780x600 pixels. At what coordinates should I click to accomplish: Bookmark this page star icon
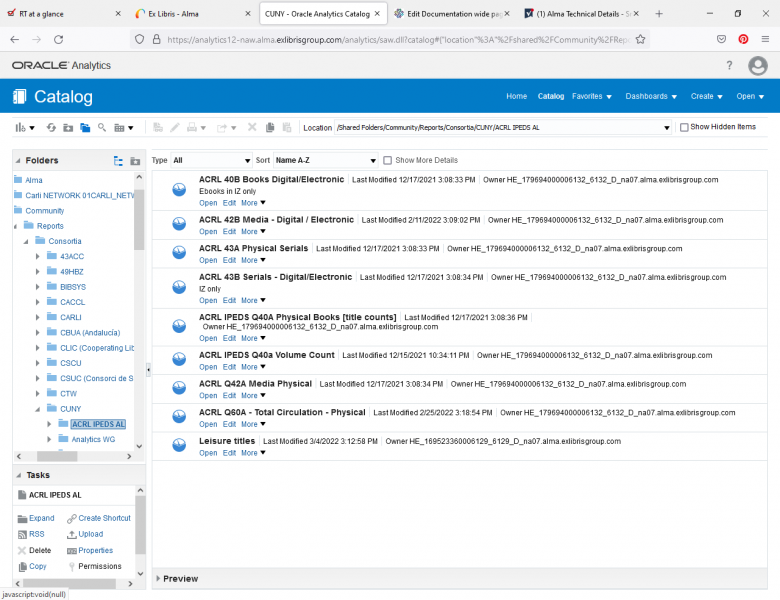click(x=640, y=39)
